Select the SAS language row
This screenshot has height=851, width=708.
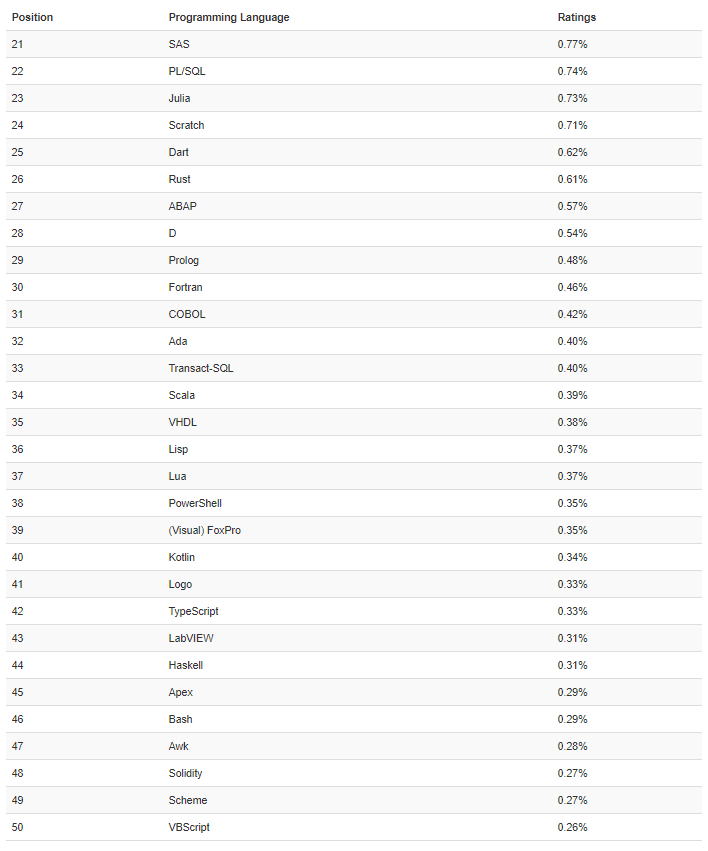point(354,44)
